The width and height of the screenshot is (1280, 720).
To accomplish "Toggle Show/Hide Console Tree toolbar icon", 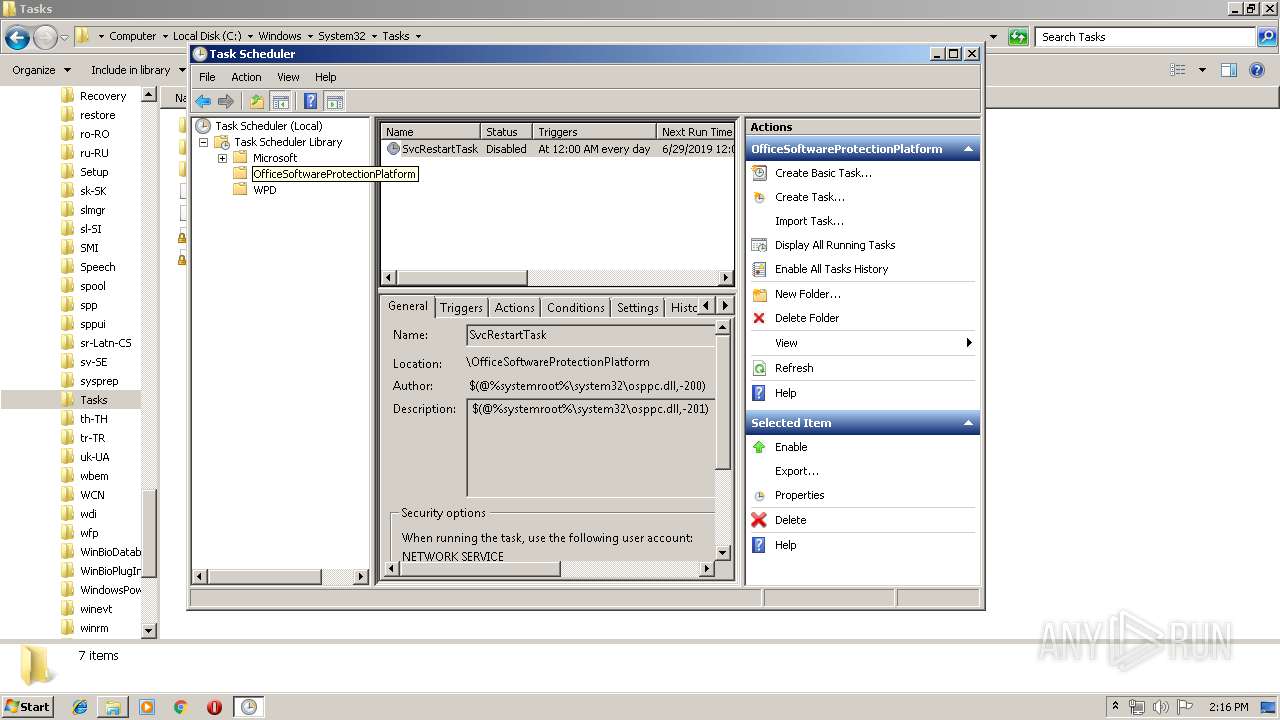I will 281,101.
